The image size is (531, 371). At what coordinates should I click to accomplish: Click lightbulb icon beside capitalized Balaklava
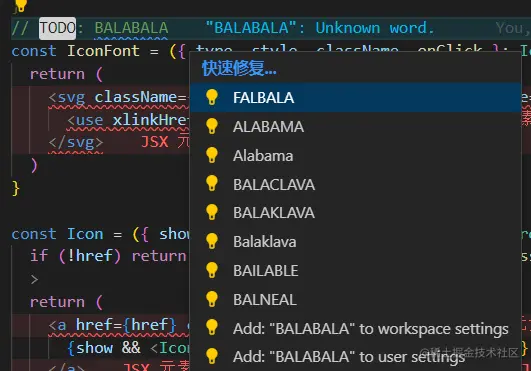tap(212, 241)
